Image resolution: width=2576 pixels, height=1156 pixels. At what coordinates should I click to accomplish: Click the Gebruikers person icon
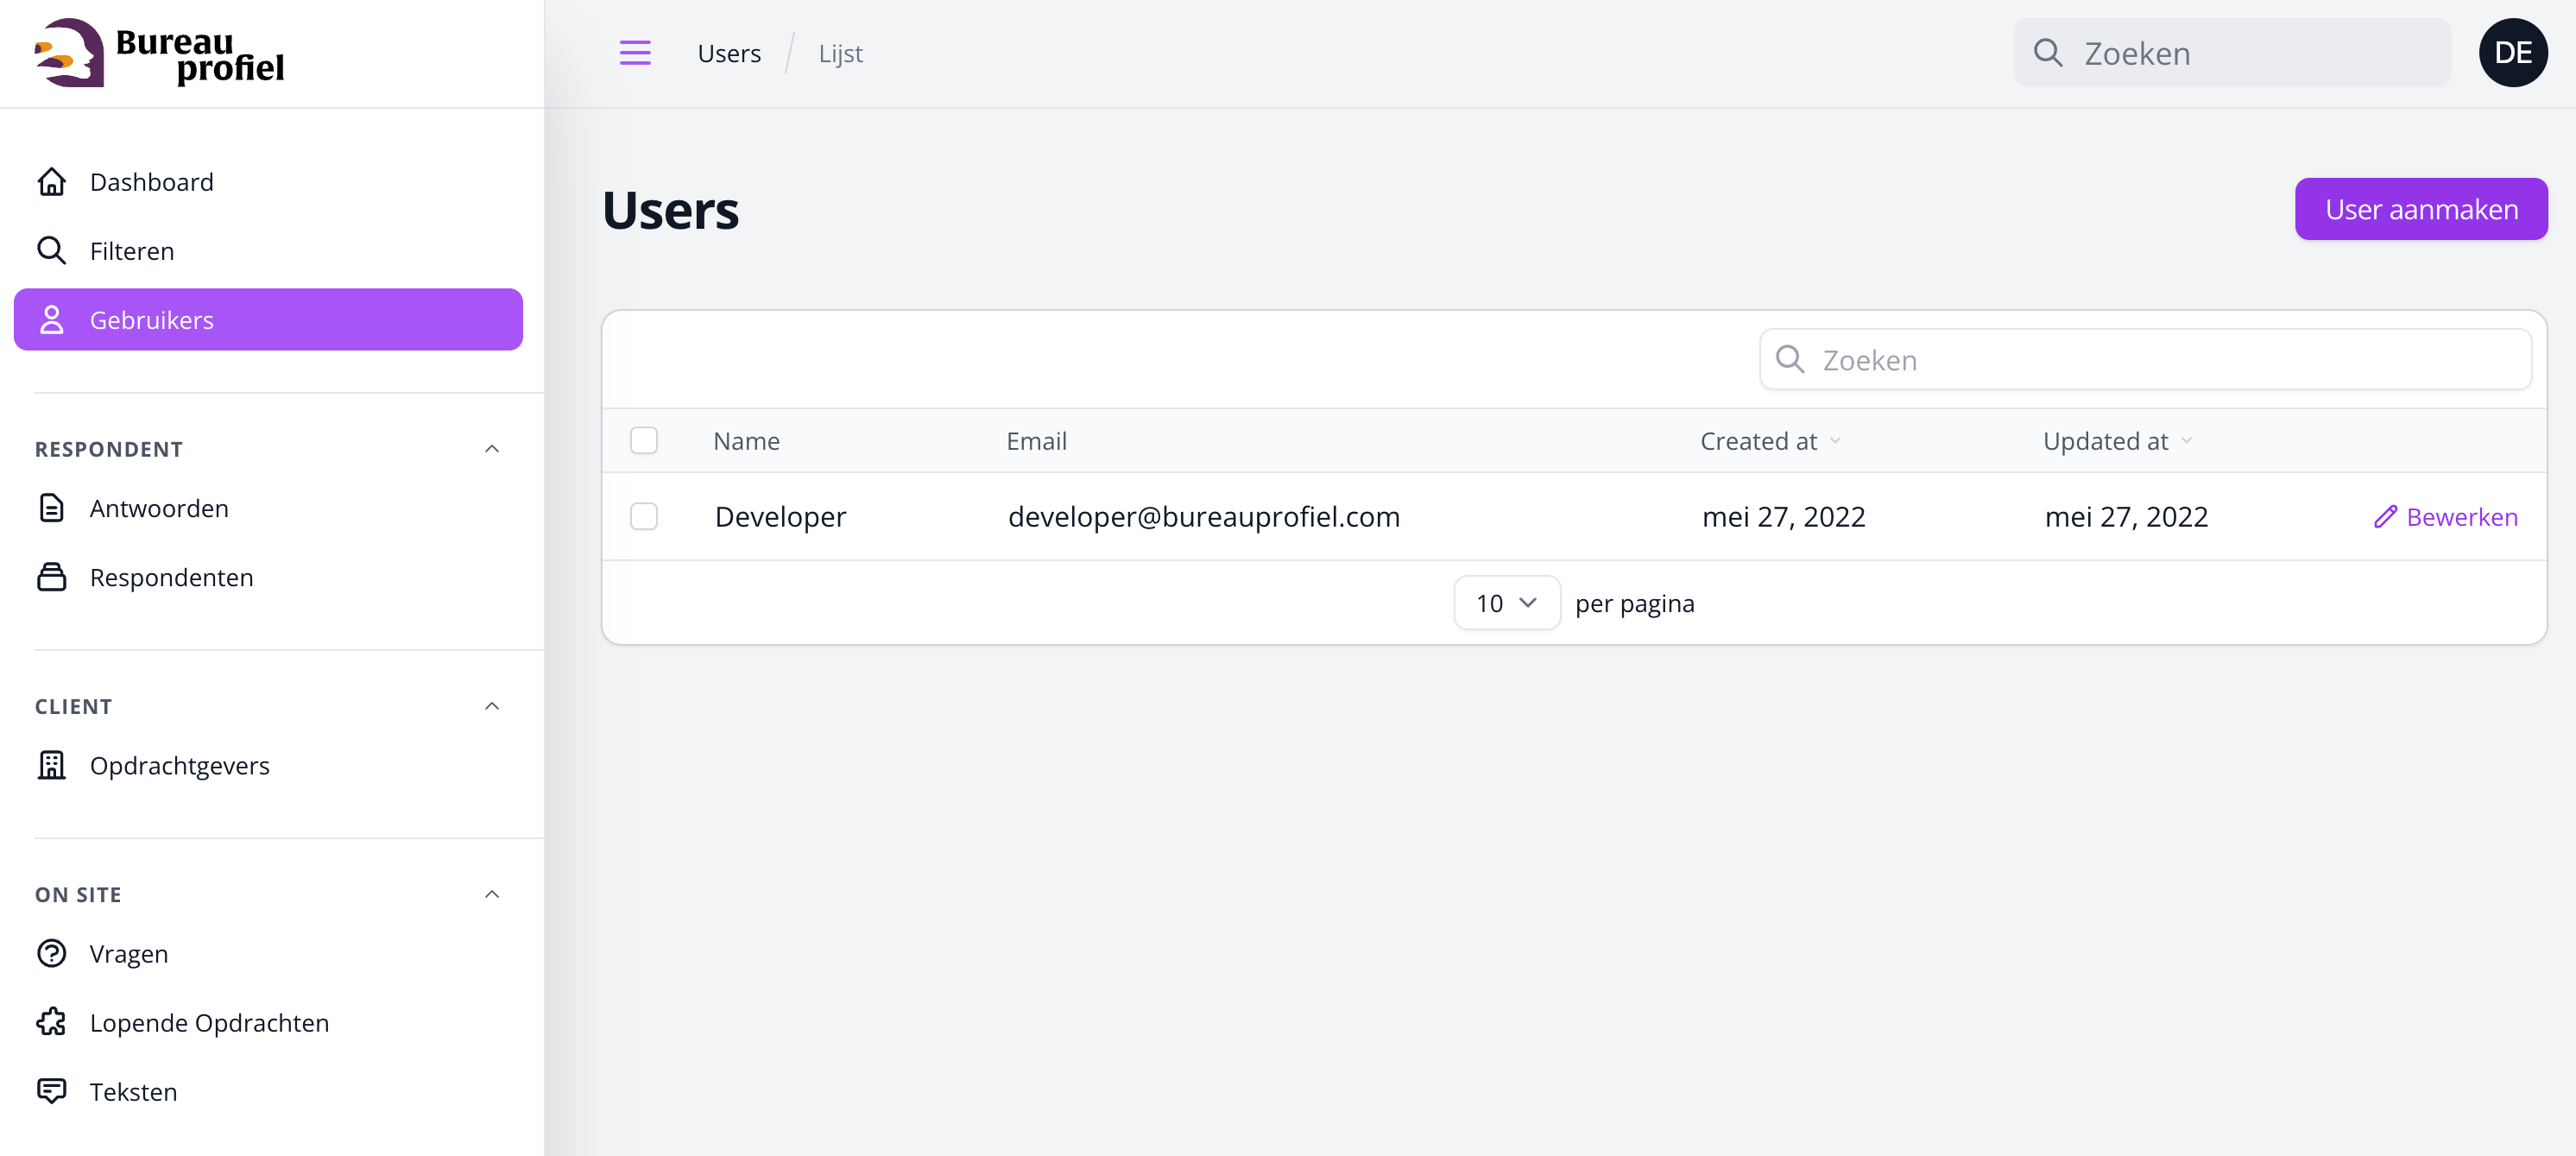tap(51, 320)
